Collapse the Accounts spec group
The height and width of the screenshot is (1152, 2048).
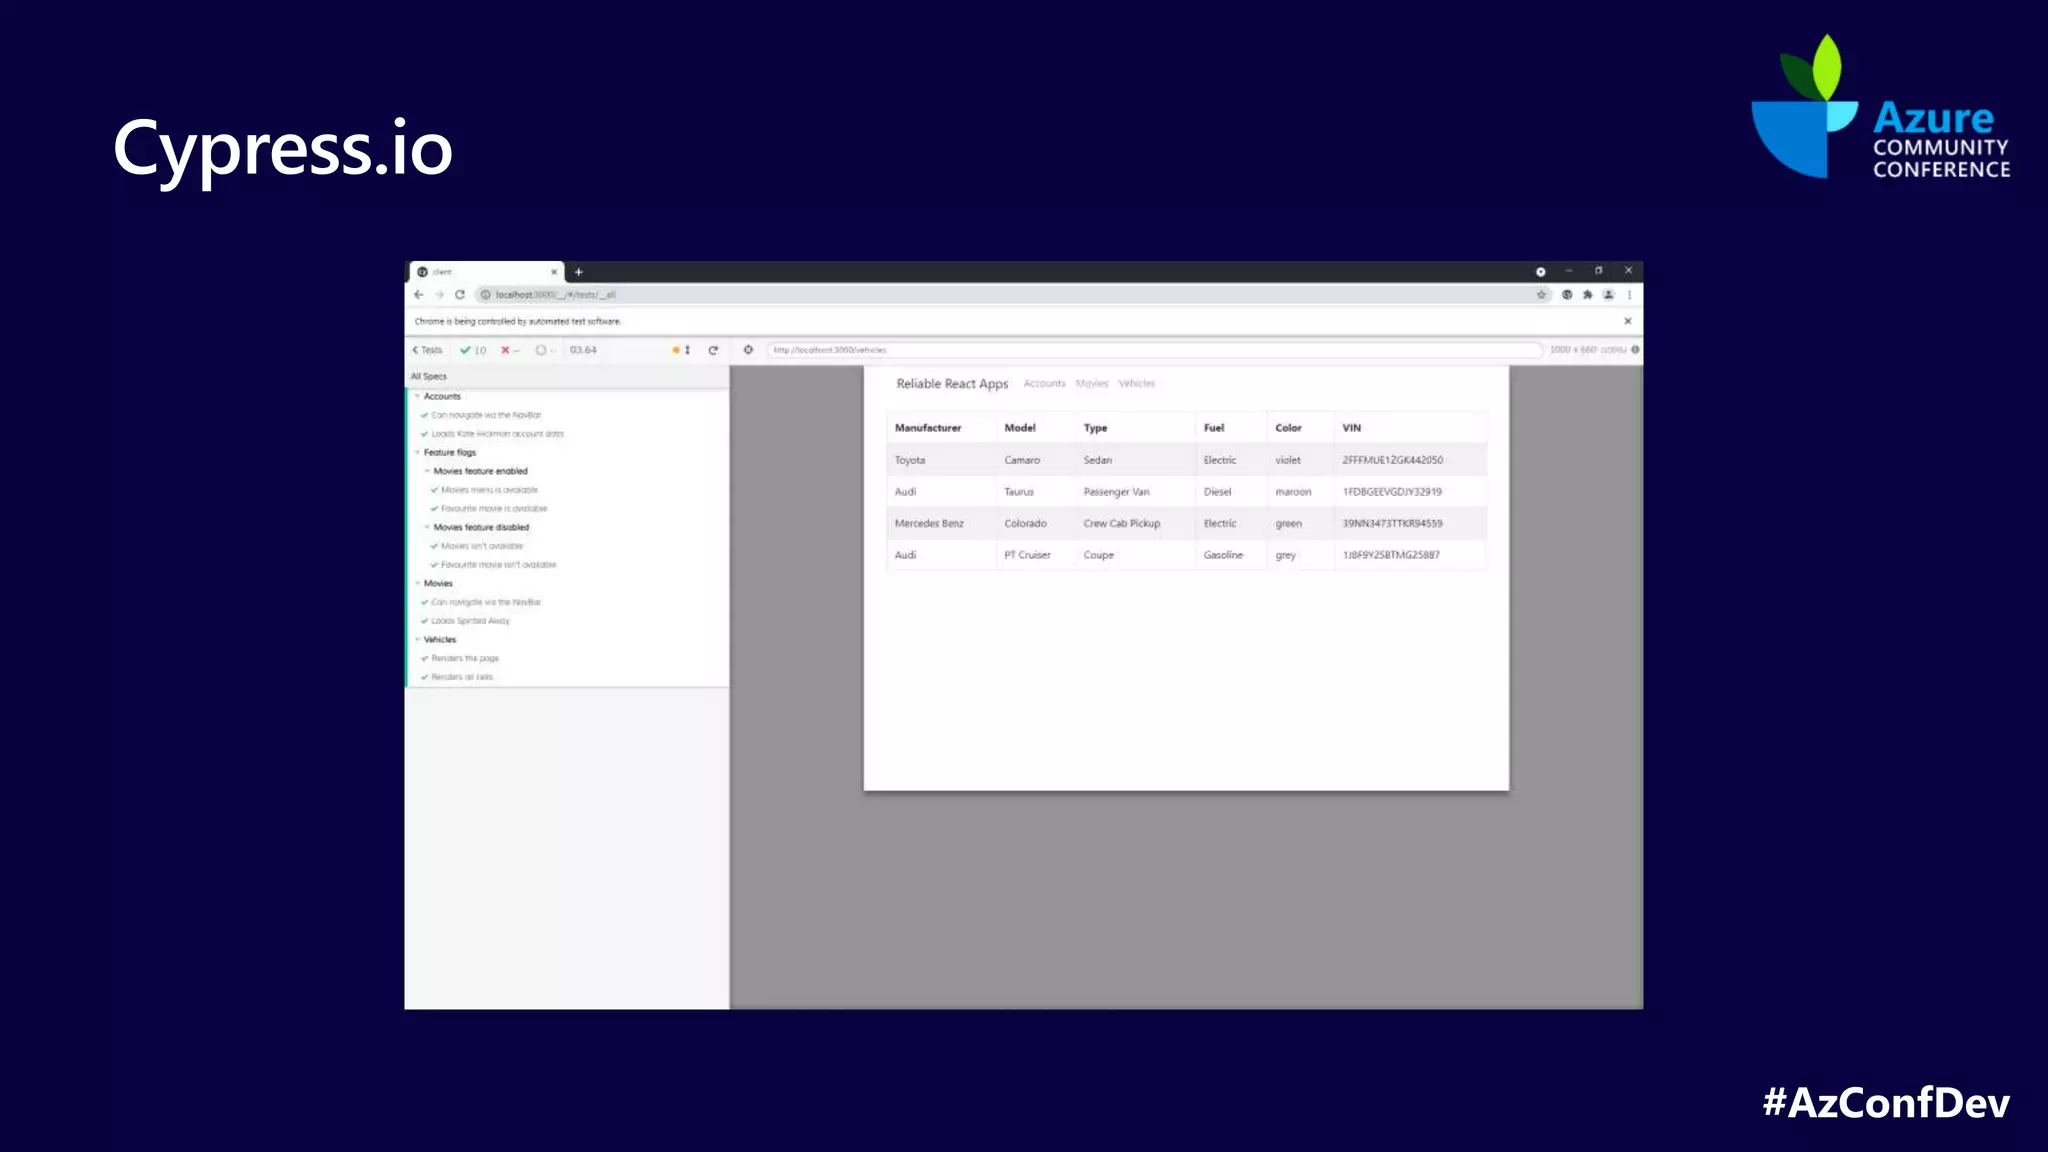(x=441, y=396)
